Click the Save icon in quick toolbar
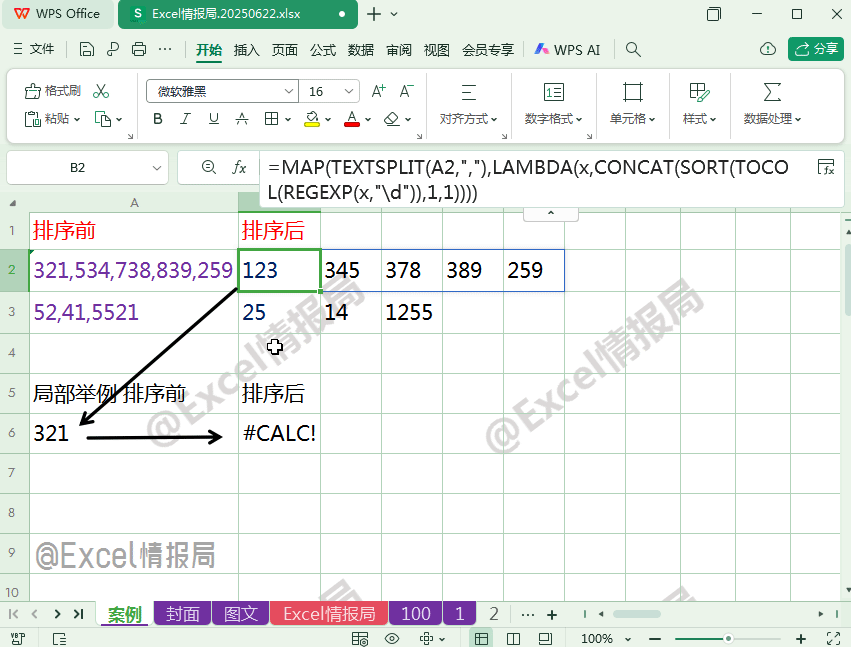The height and width of the screenshot is (647, 851). click(x=86, y=49)
